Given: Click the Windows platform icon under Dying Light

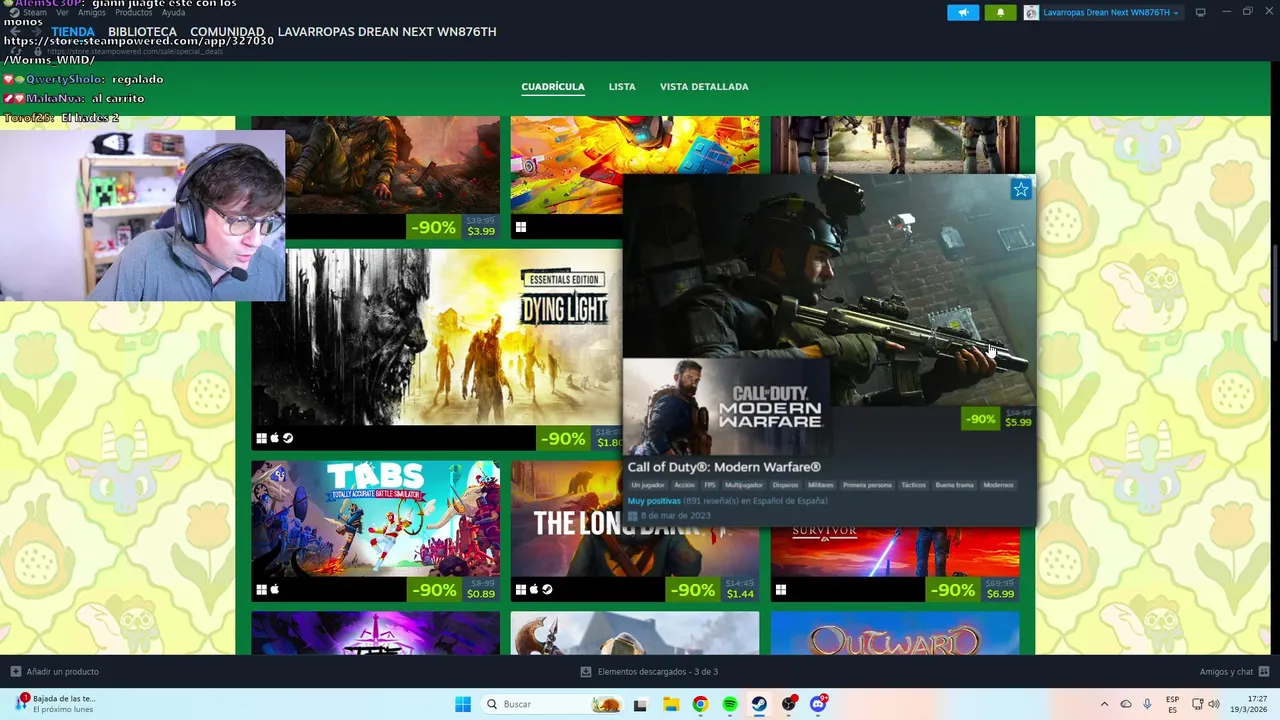Looking at the screenshot, I should coord(261,438).
